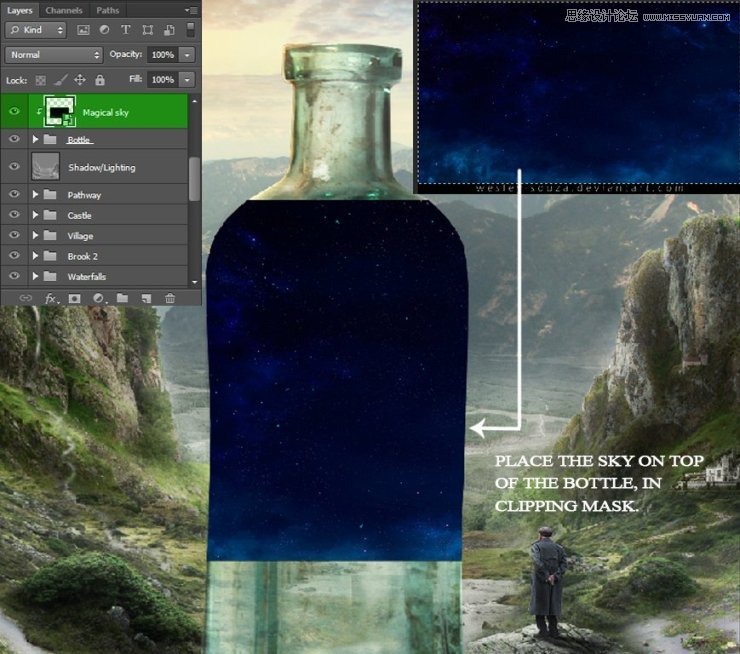
Task: Switch to the Layers tab
Action: [x=19, y=10]
